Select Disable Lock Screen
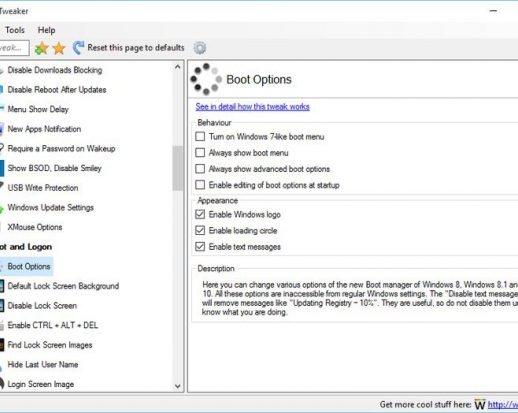 point(42,305)
